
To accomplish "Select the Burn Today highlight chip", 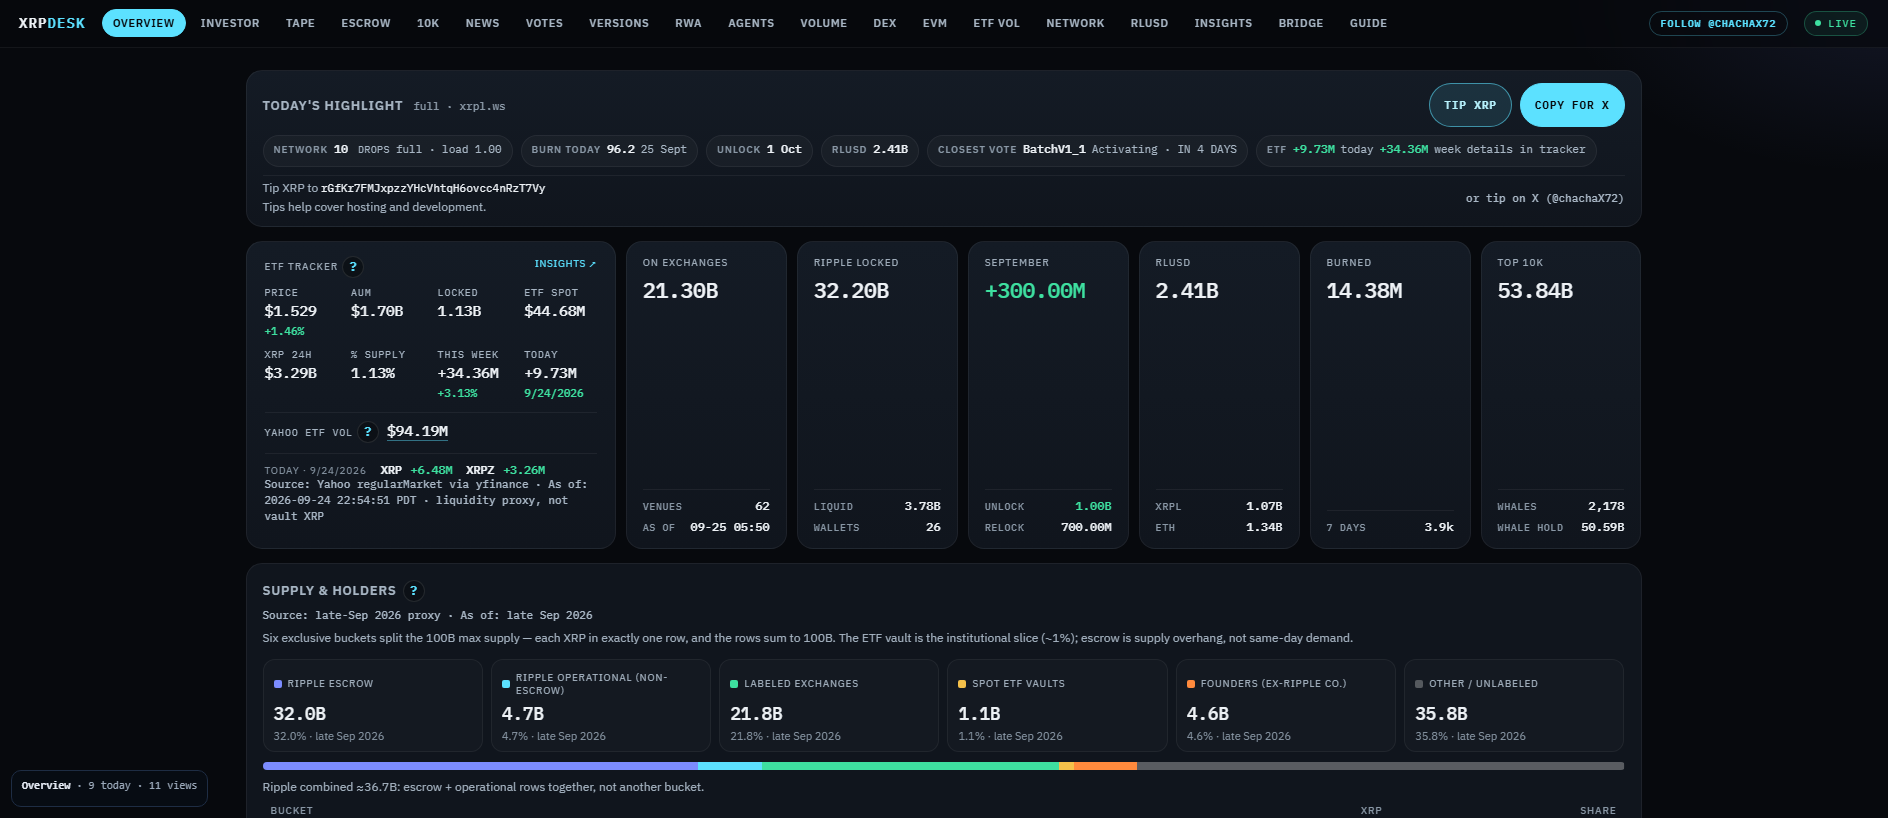I will click(x=609, y=150).
